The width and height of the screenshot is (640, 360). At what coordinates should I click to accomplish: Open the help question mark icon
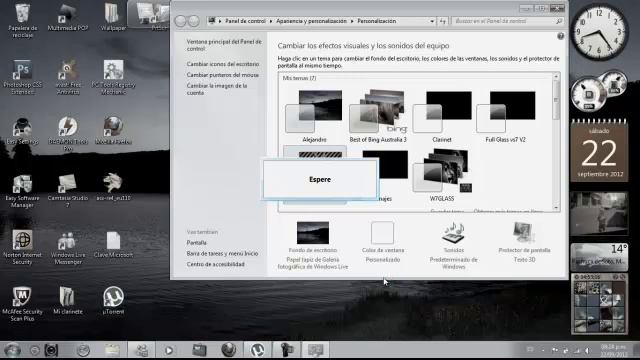(x=560, y=36)
